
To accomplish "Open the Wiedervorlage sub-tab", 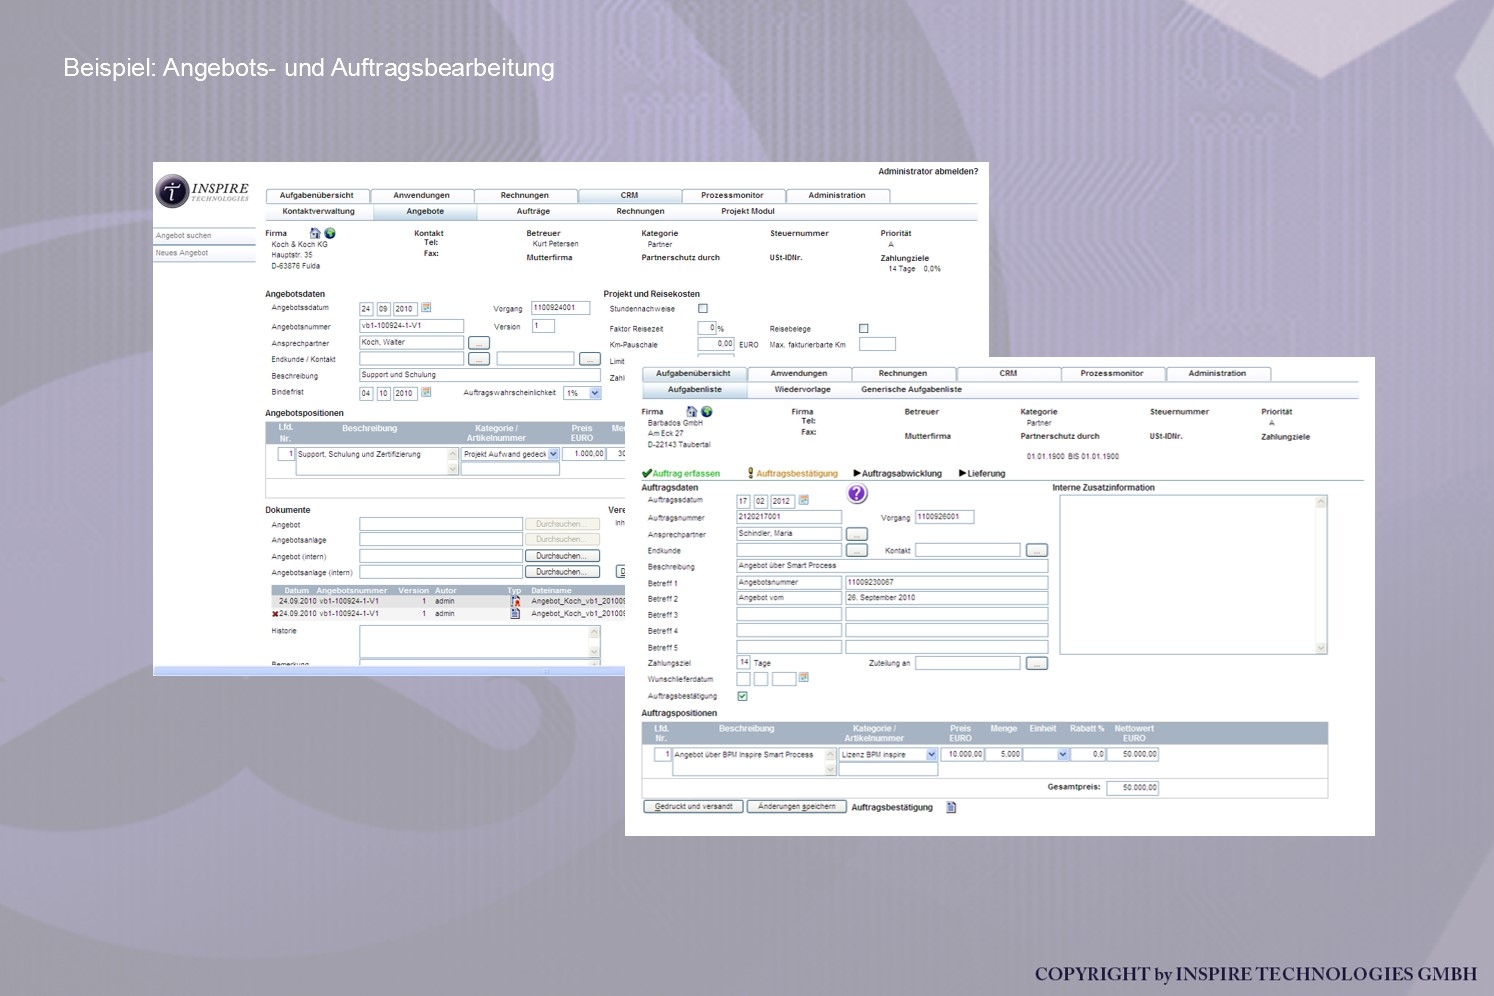I will [802, 390].
